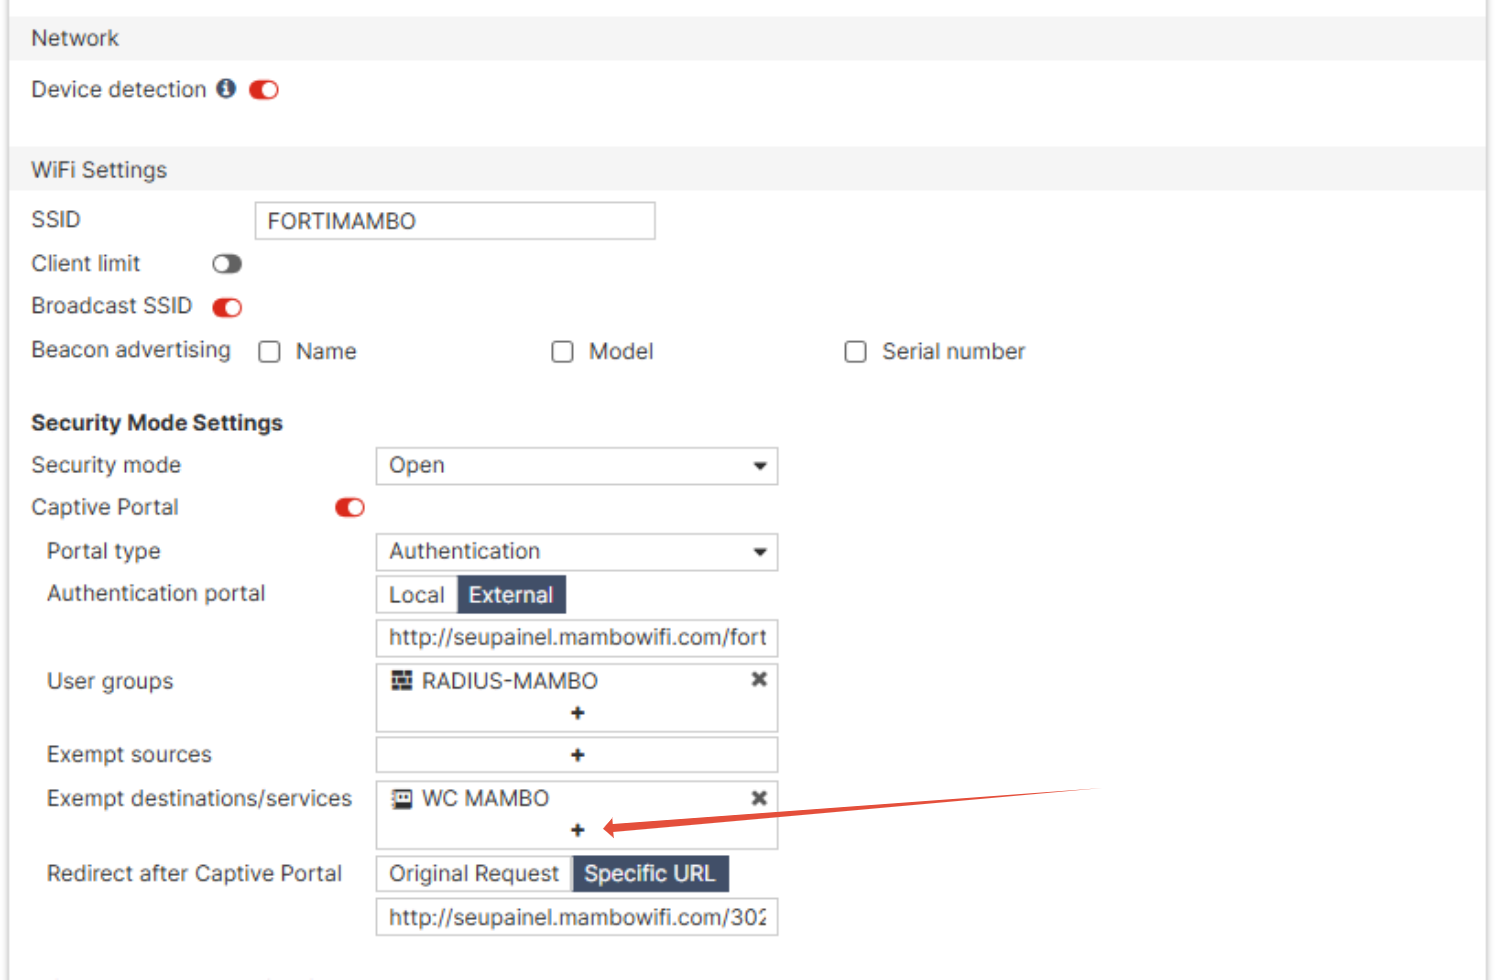Click the Device detection info icon
Screen dimensions: 1495x980
point(226,88)
